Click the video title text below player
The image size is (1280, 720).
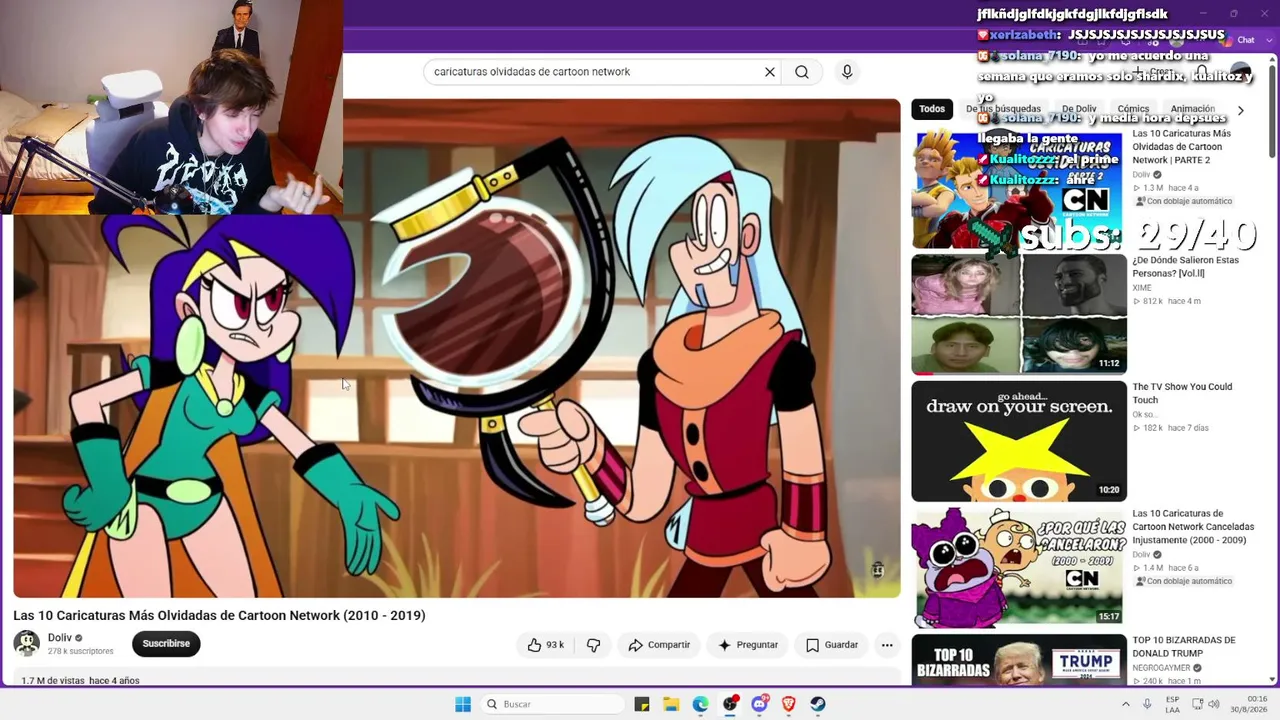click(219, 615)
